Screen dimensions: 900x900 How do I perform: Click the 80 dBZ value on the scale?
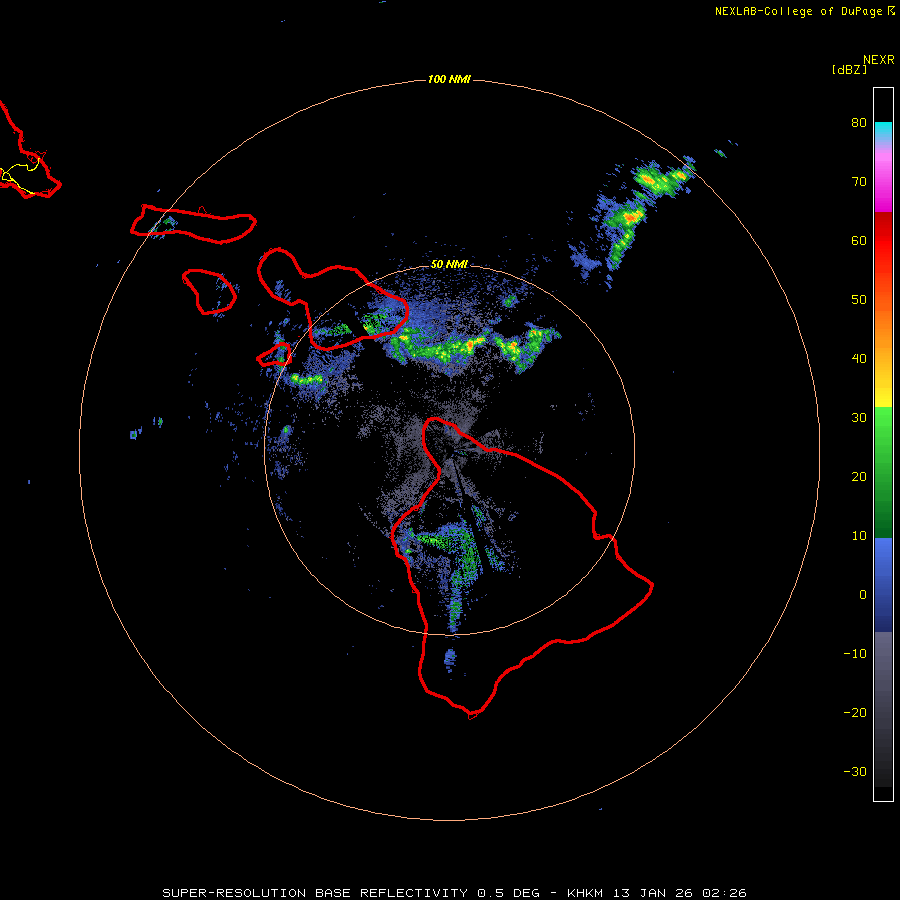coord(859,122)
